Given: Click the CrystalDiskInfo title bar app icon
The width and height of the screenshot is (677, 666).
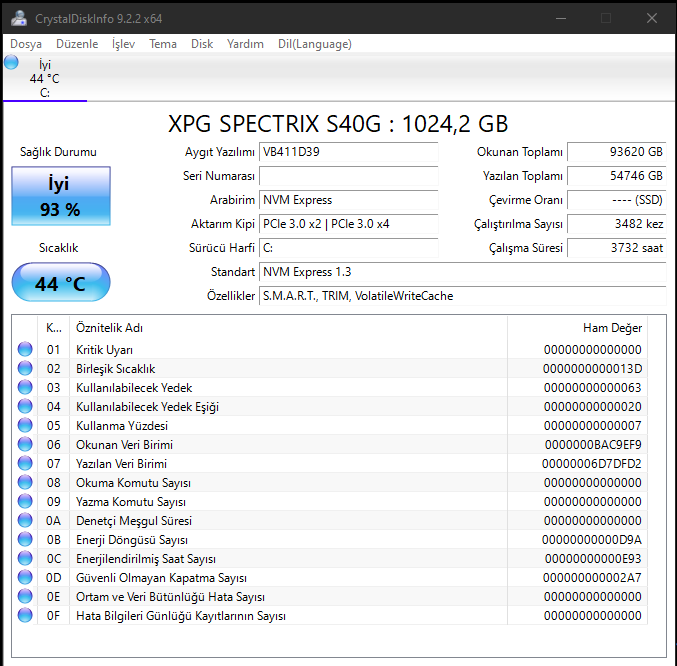Looking at the screenshot, I should point(19,18).
